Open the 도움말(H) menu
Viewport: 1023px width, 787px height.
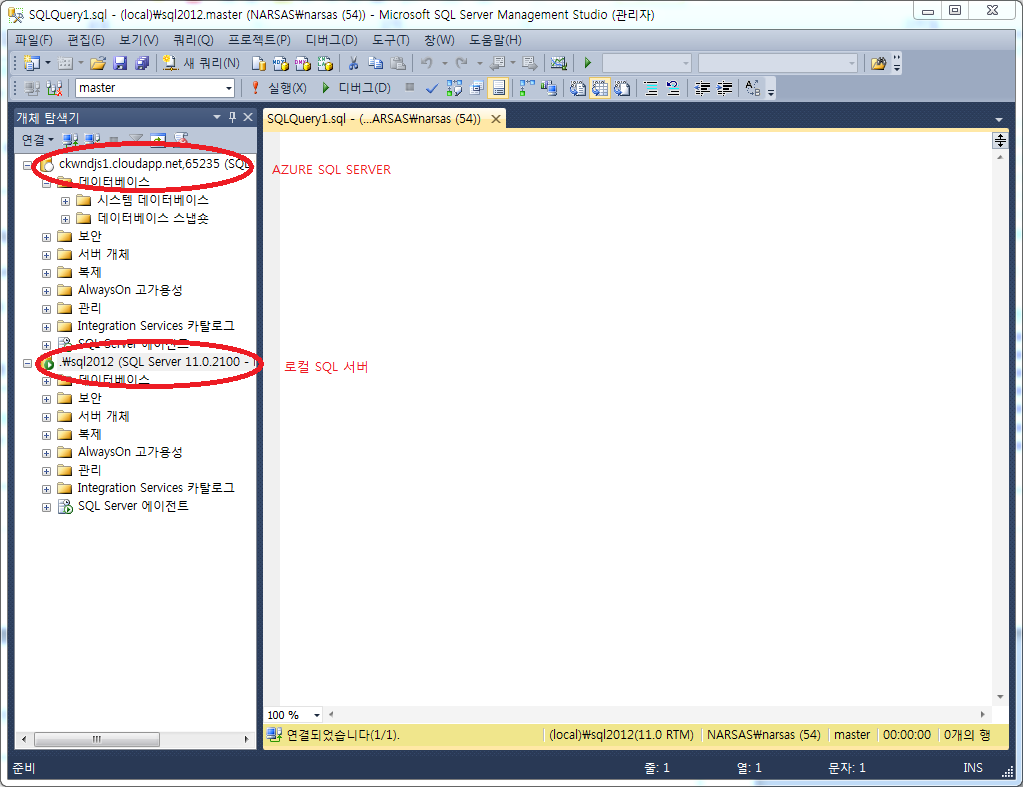tap(495, 40)
